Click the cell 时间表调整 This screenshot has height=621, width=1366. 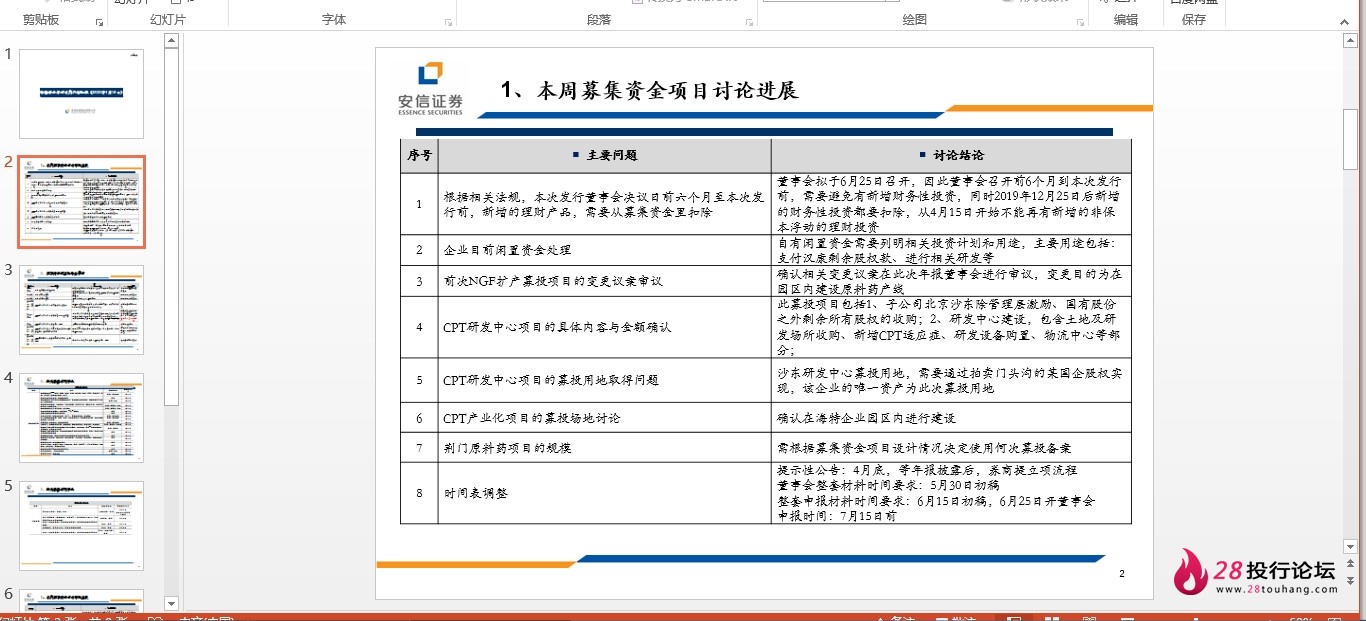[x=604, y=493]
